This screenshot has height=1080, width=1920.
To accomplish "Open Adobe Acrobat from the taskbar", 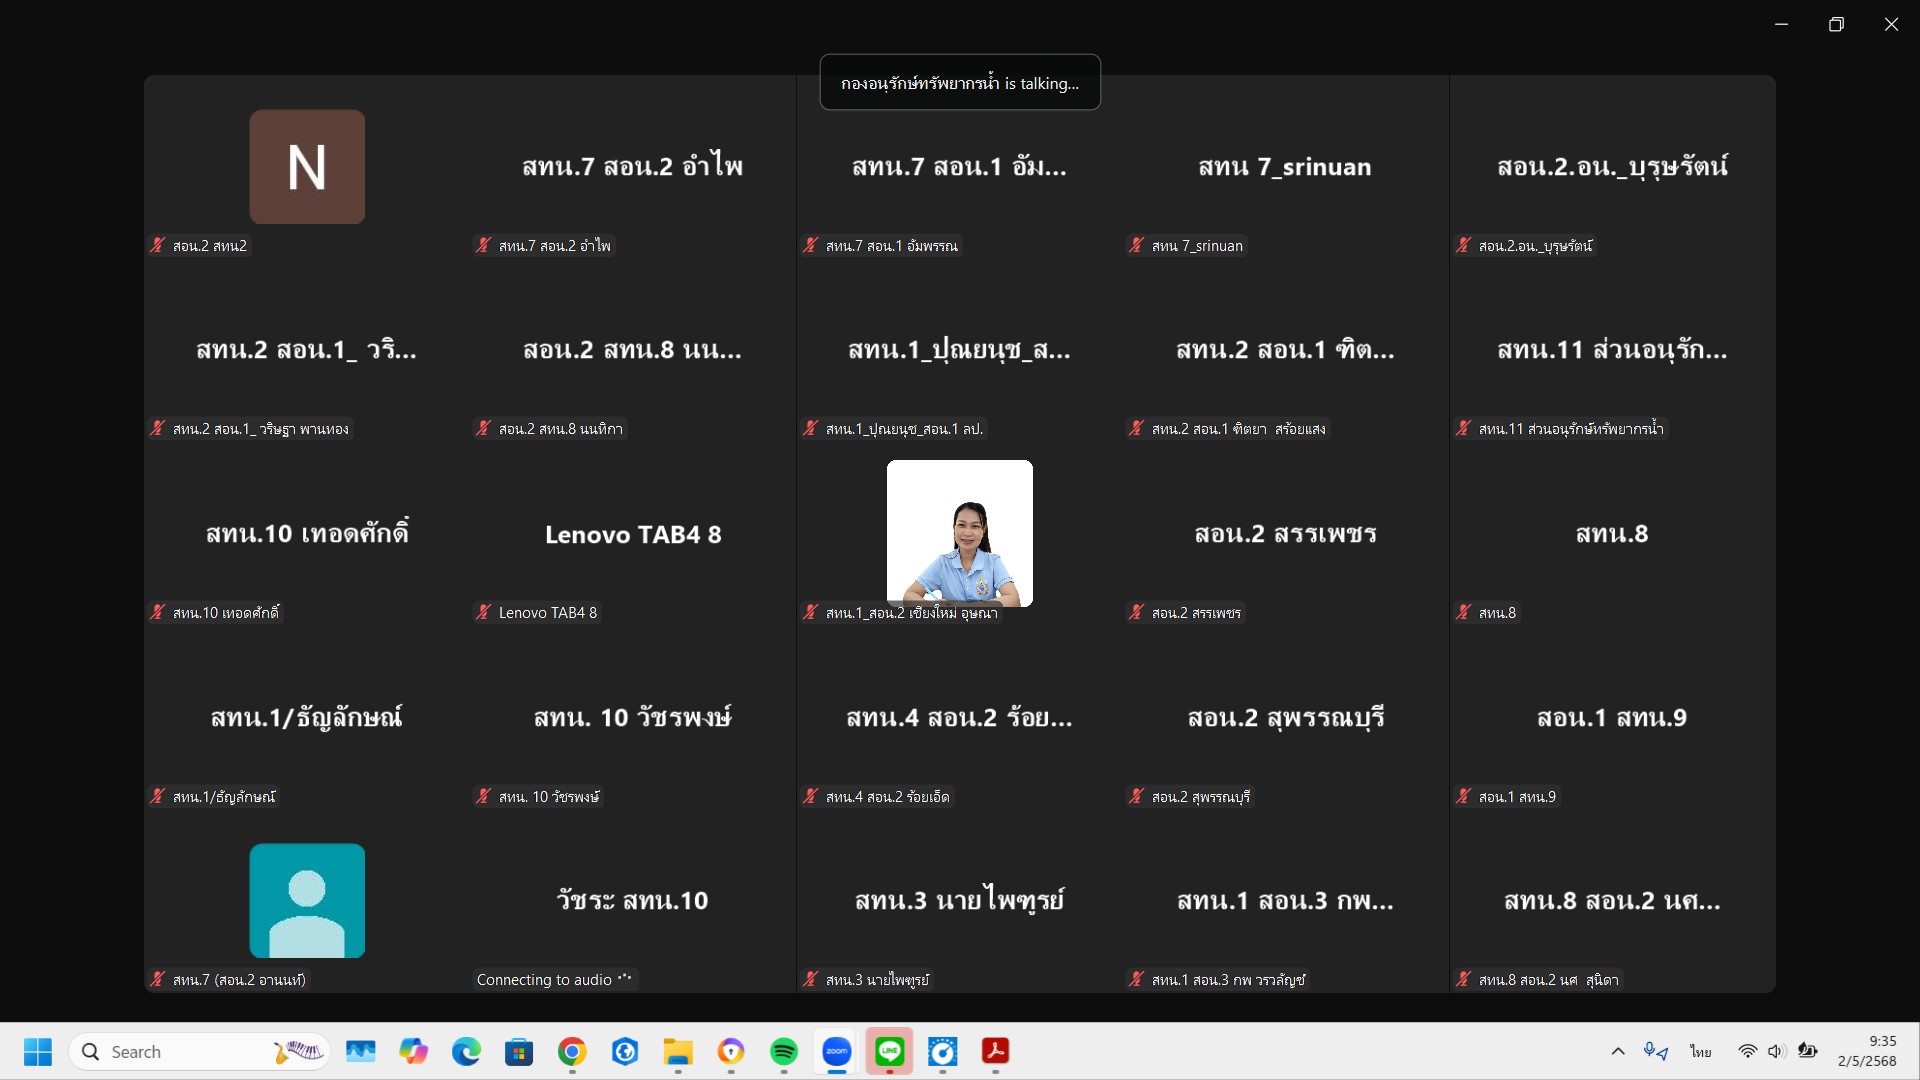I will click(x=995, y=1052).
